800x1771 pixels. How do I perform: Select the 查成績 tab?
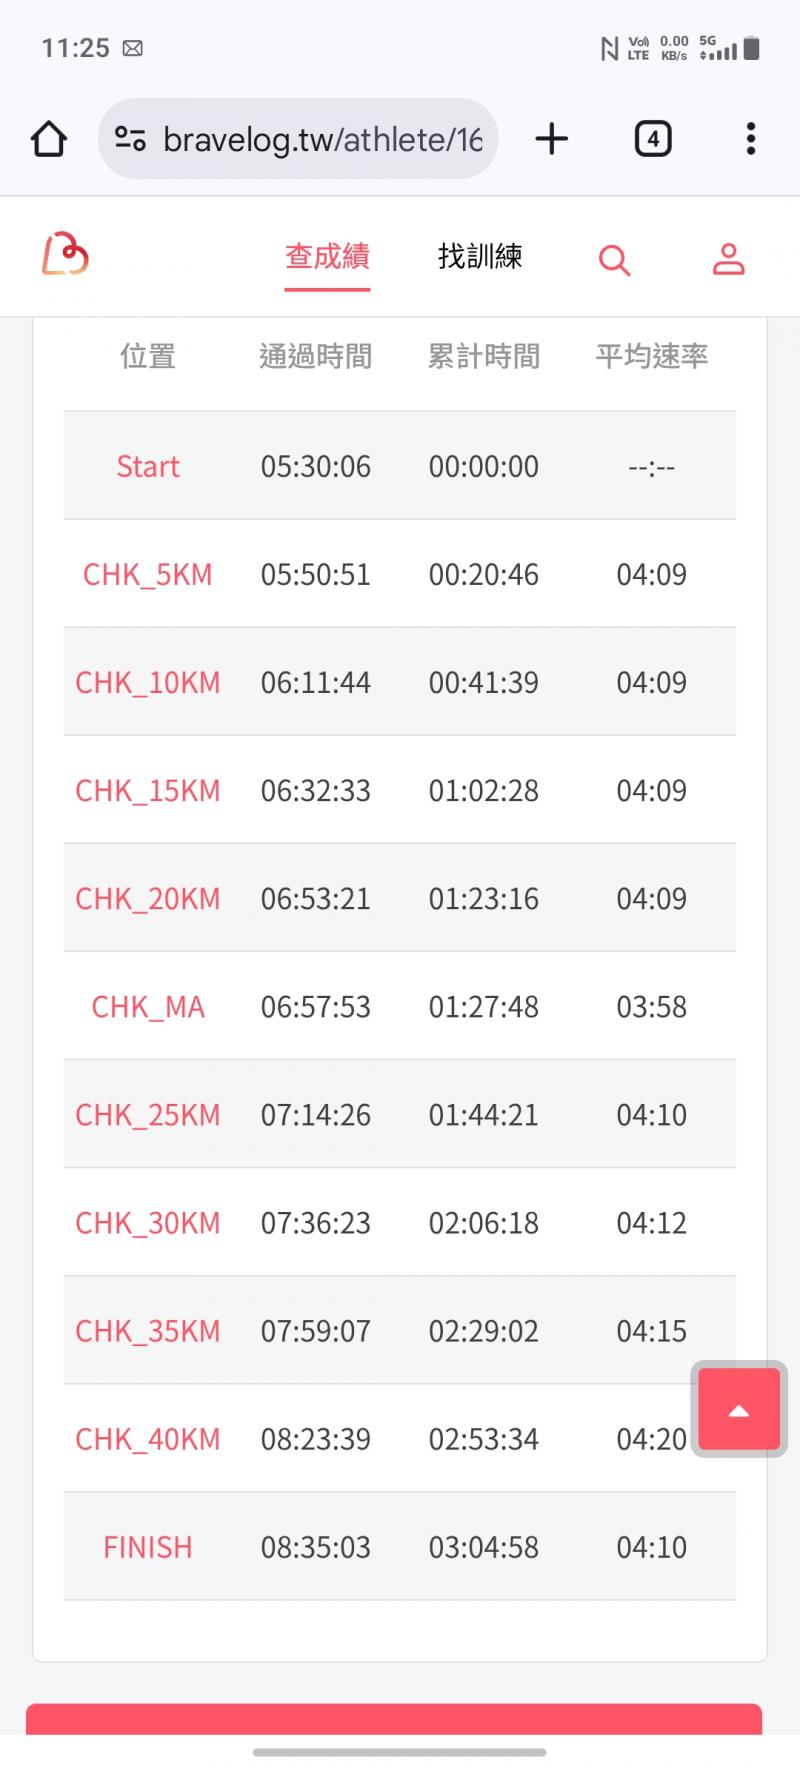(x=327, y=256)
